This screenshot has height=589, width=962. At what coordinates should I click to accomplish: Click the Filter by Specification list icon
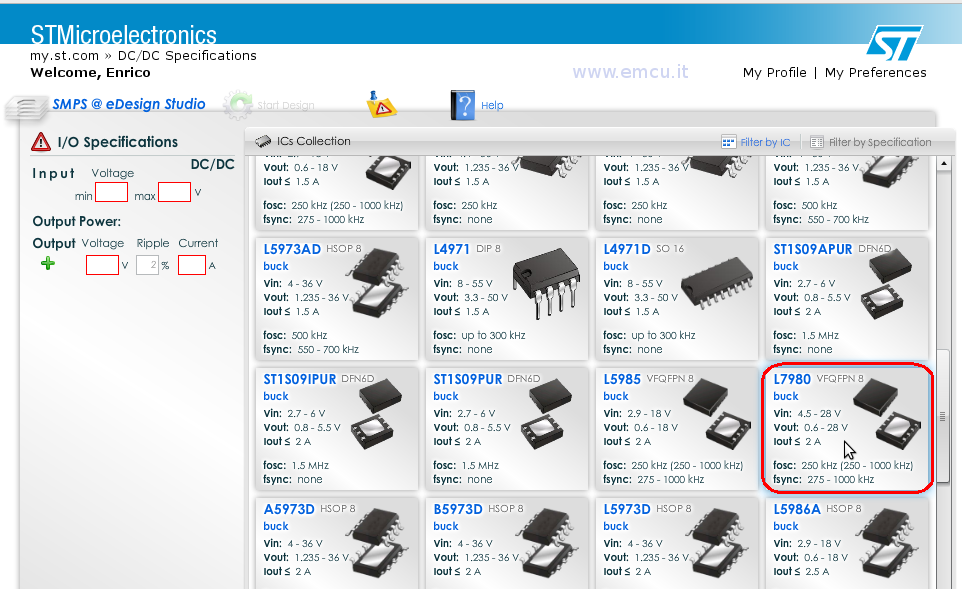click(817, 142)
